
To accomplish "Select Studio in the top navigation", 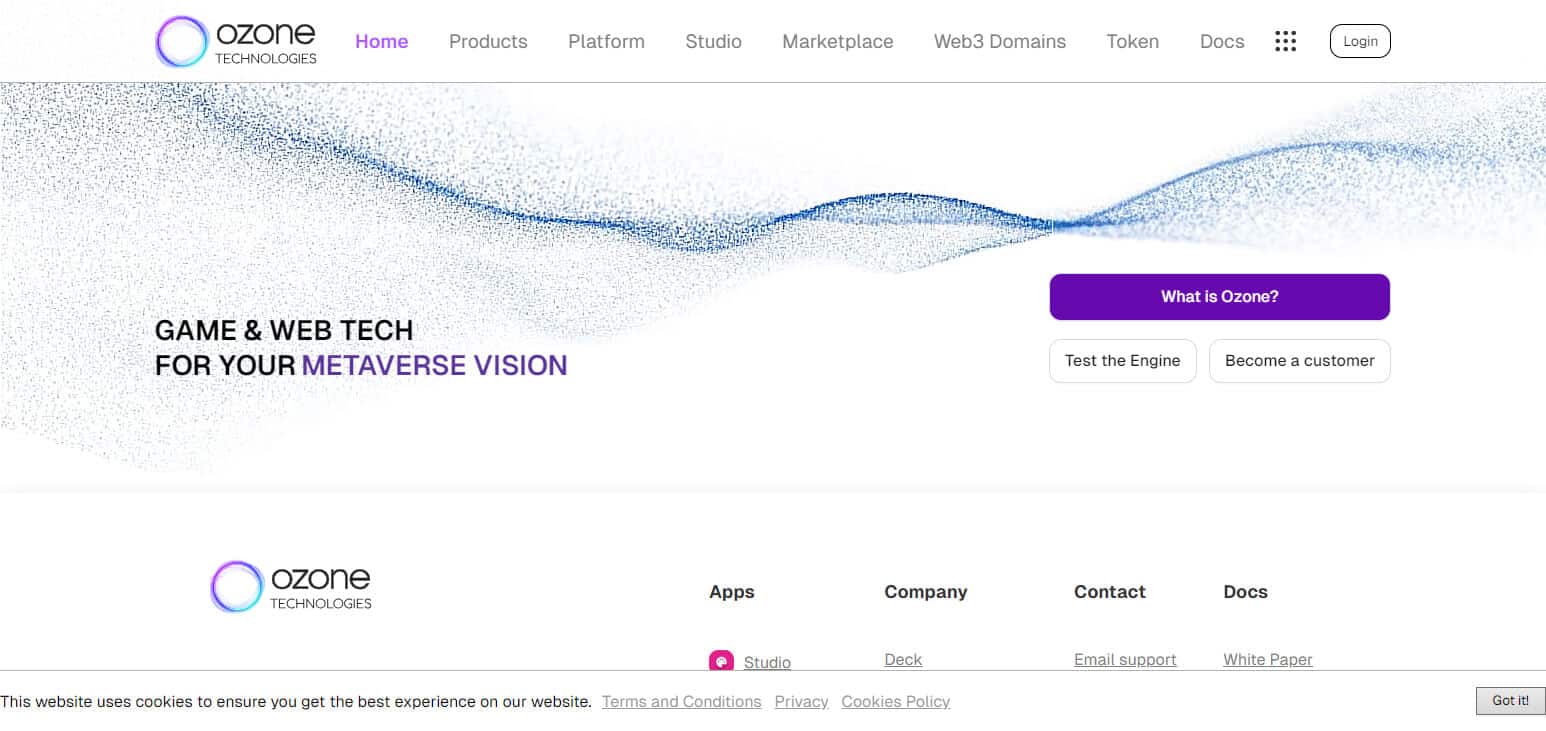I will click(x=713, y=41).
